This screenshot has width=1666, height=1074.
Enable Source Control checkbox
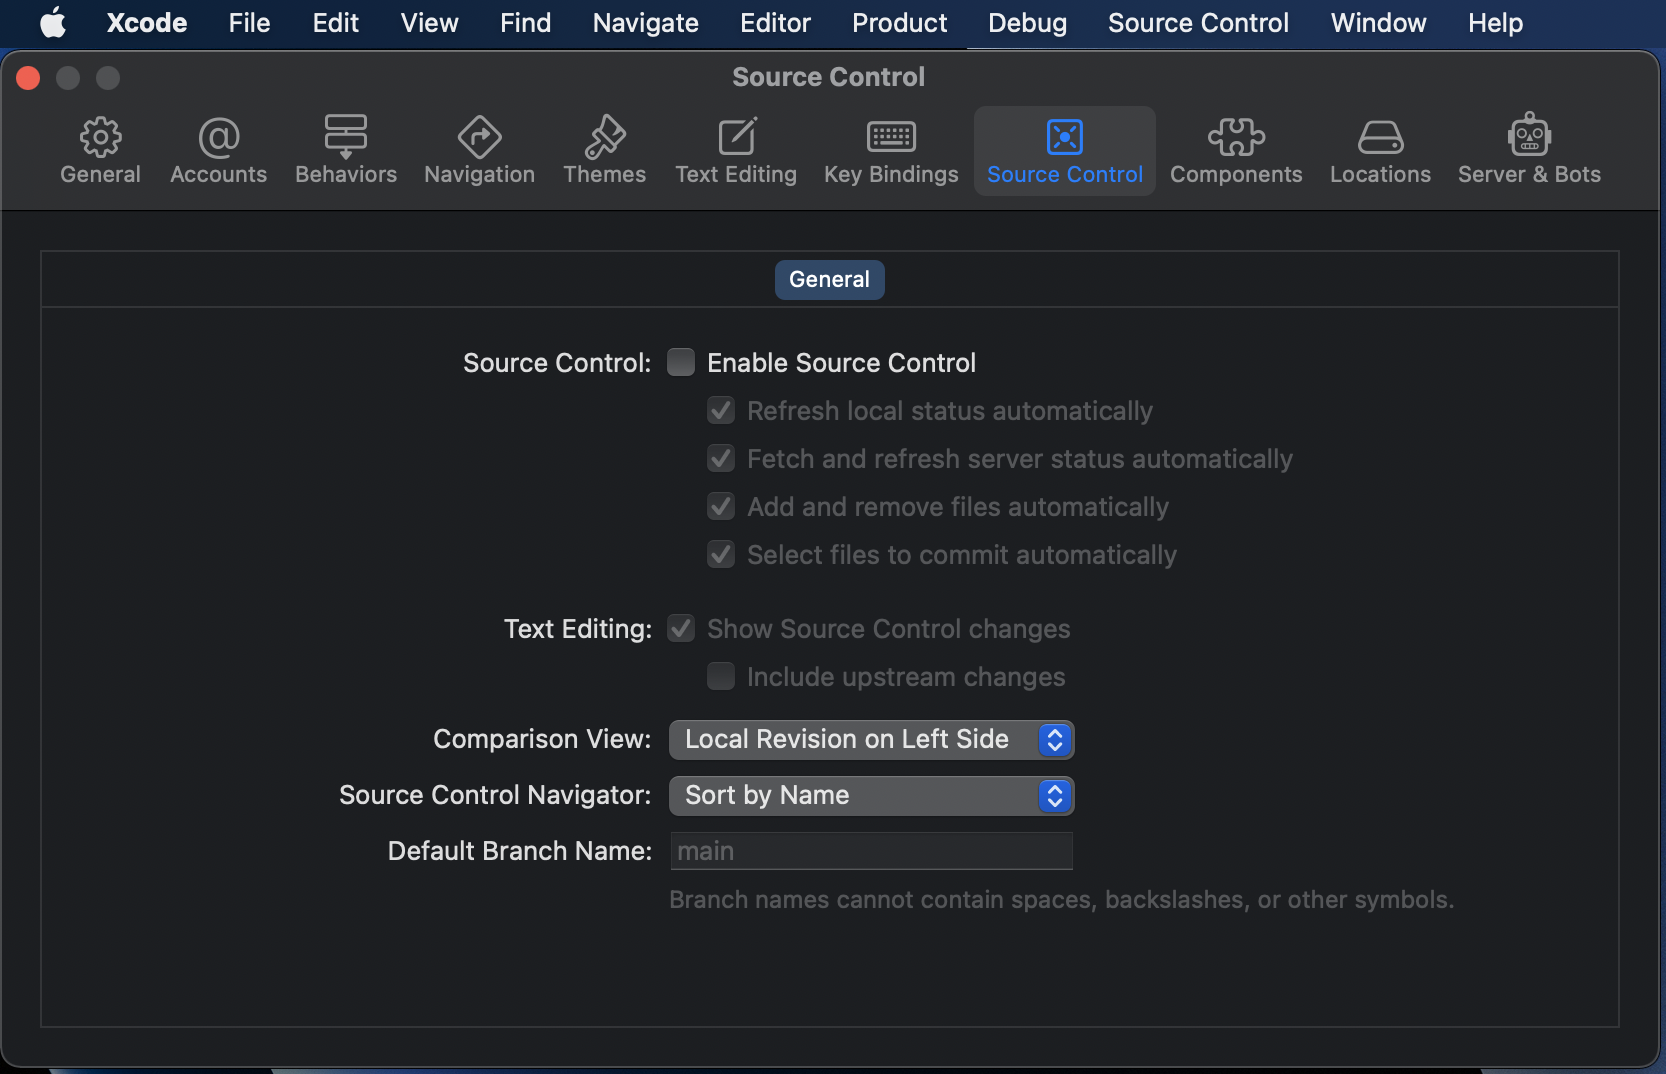pos(681,362)
